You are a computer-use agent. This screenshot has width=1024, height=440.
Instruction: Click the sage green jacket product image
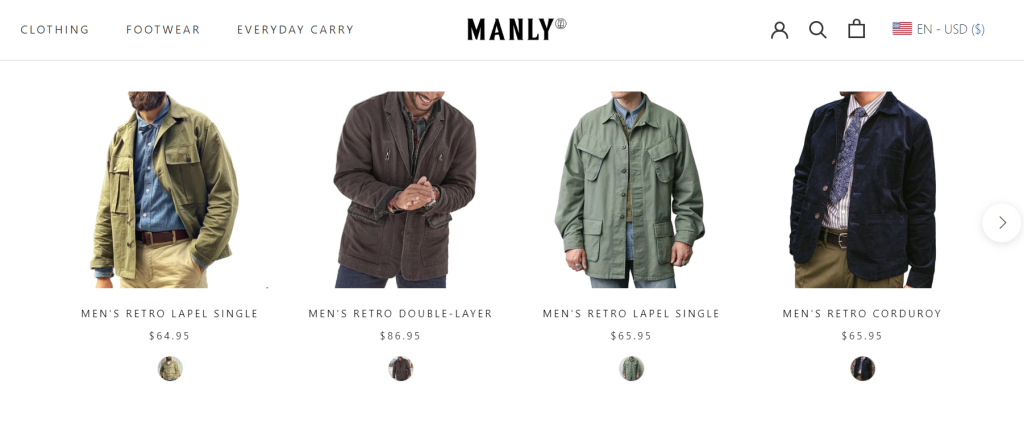point(631,189)
